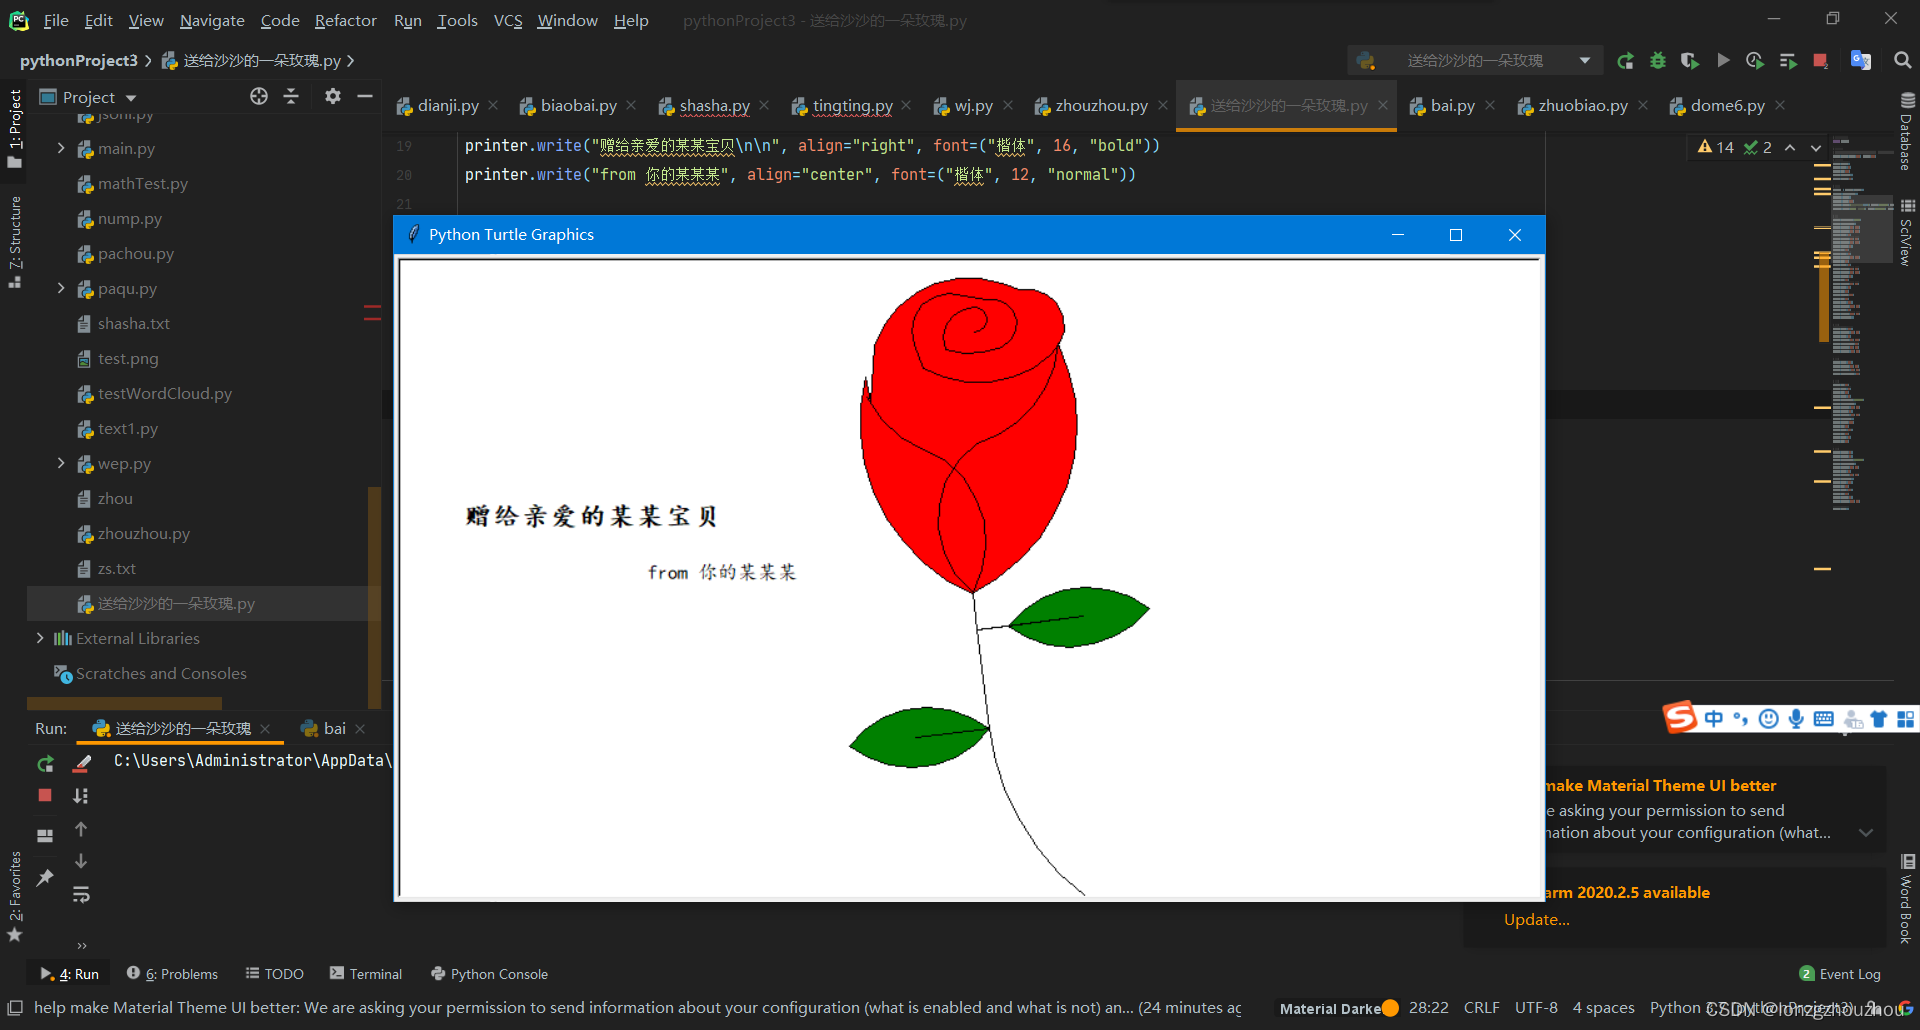The height and width of the screenshot is (1030, 1920).
Task: Run the current configuration with the green play icon
Action: pyautogui.click(x=1723, y=60)
